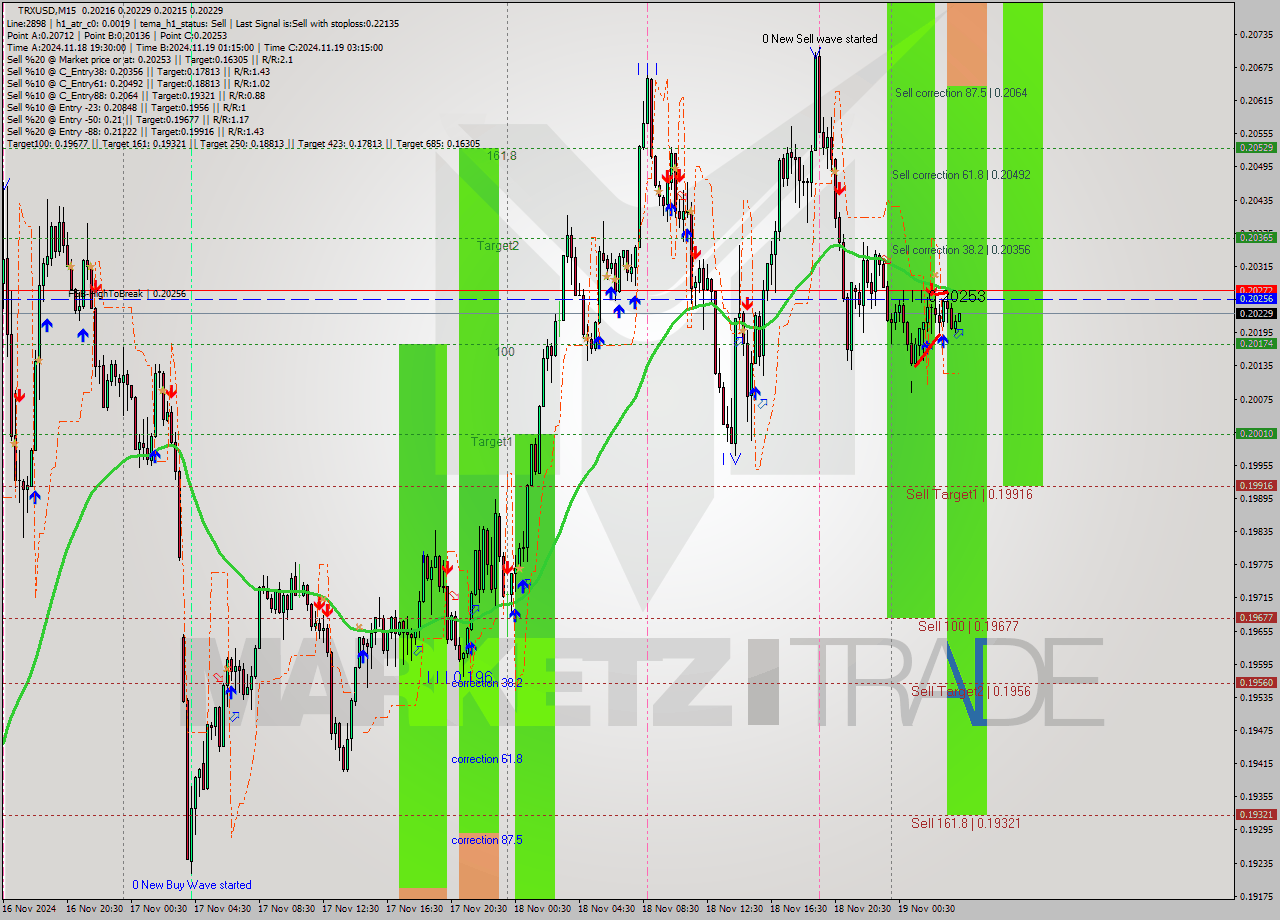This screenshot has width=1280, height=920.
Task: Click the red 0.19321 price axis tag
Action: tap(1256, 814)
